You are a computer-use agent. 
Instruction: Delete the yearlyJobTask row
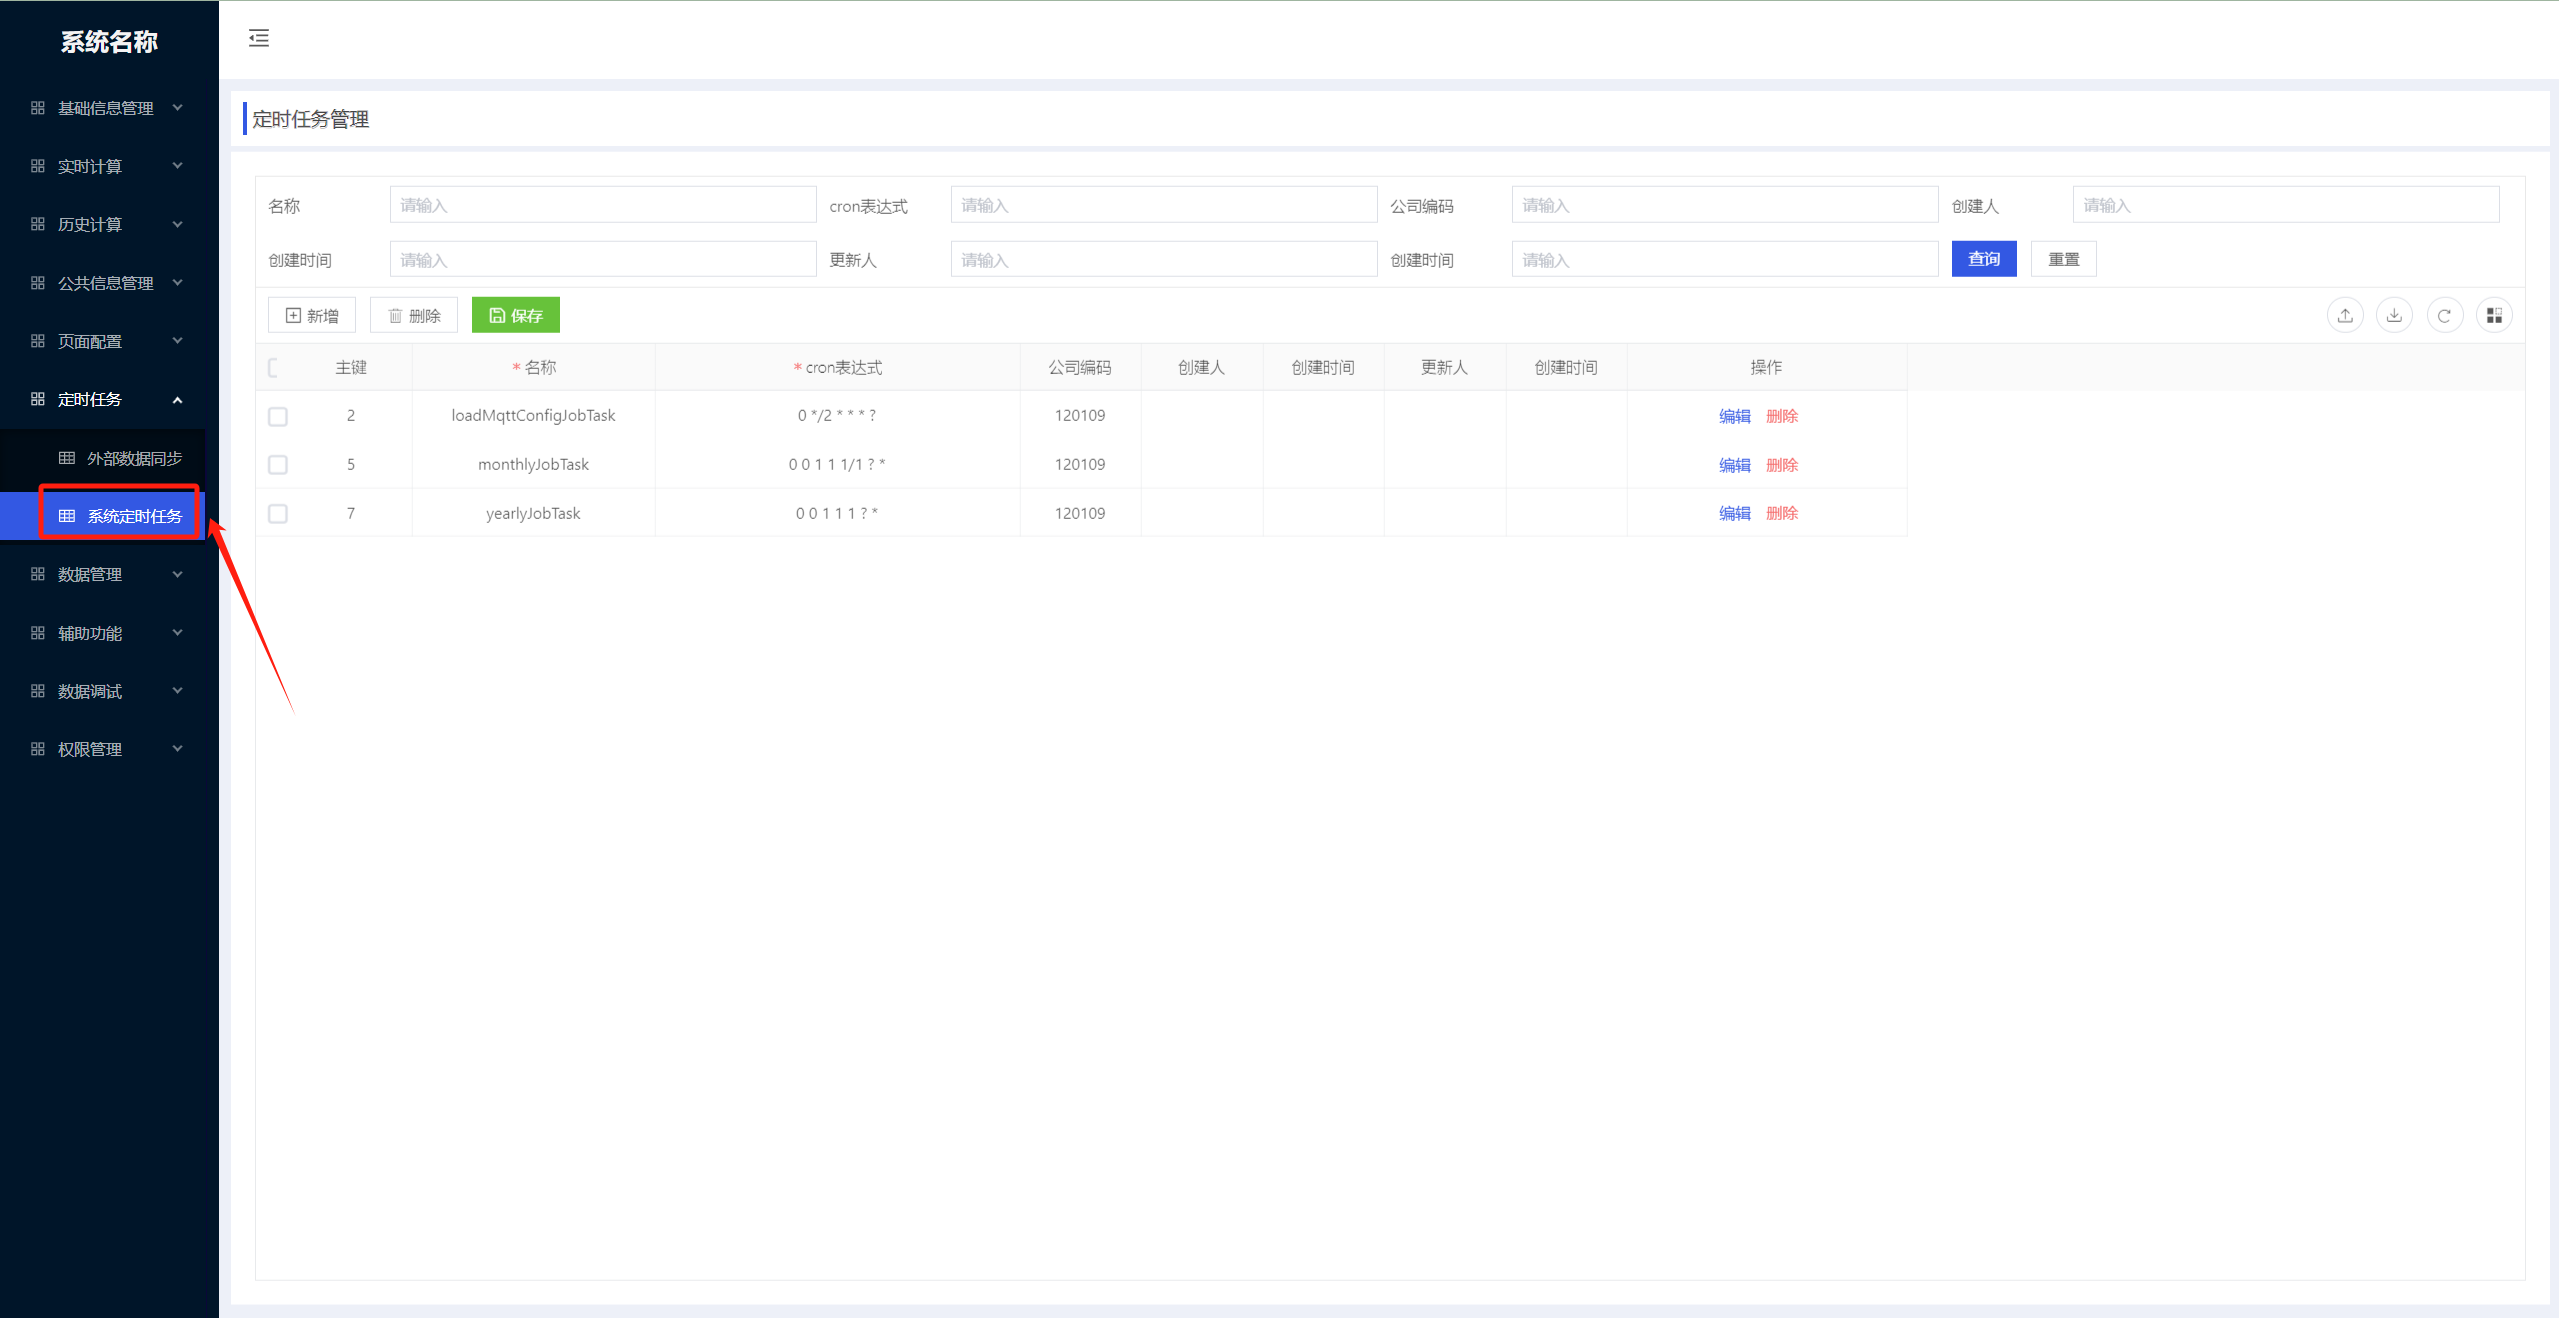click(1782, 513)
